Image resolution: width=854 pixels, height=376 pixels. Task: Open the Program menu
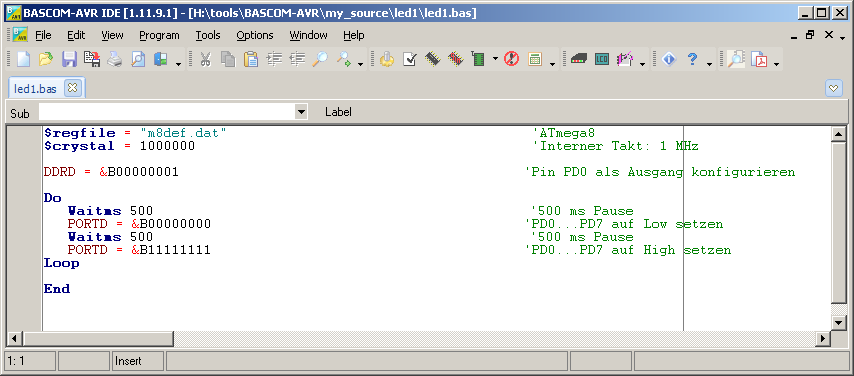point(159,35)
